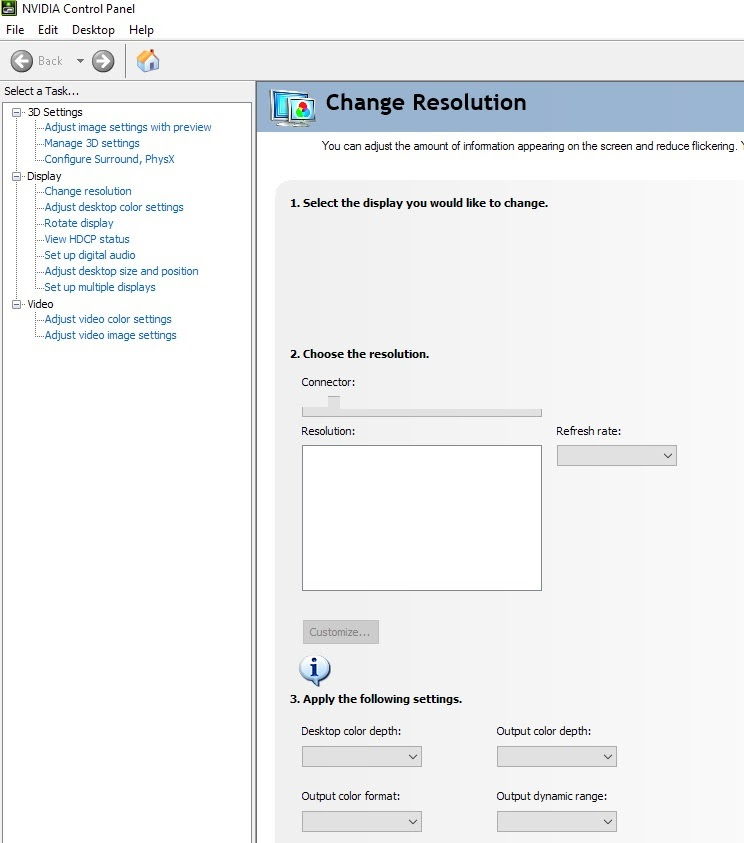
Task: Select Change resolution in the task tree
Action: tap(88, 191)
